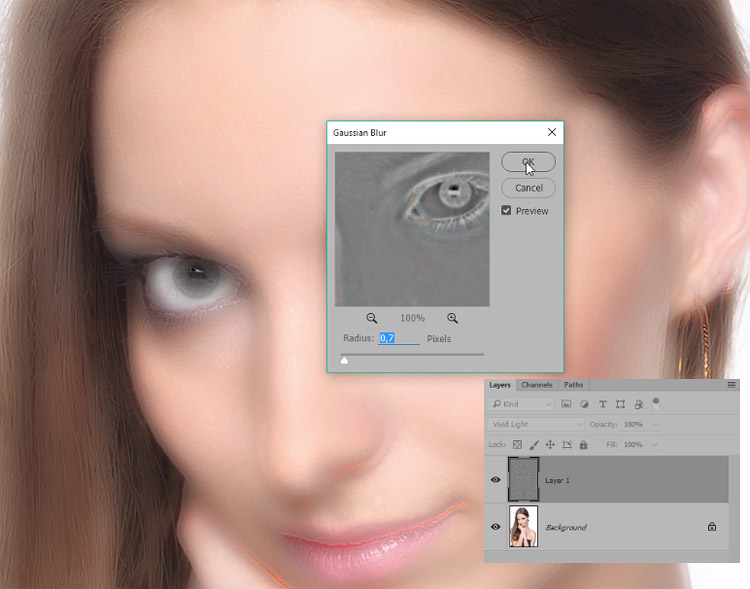750x589 pixels.
Task: Filter for type layers
Action: tap(602, 404)
